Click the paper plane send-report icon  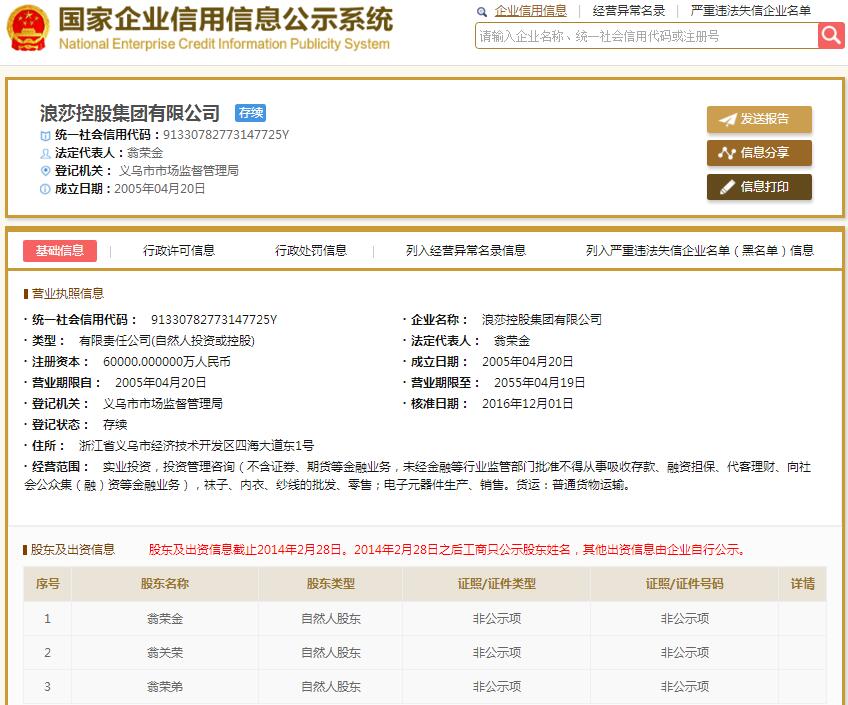coord(727,119)
